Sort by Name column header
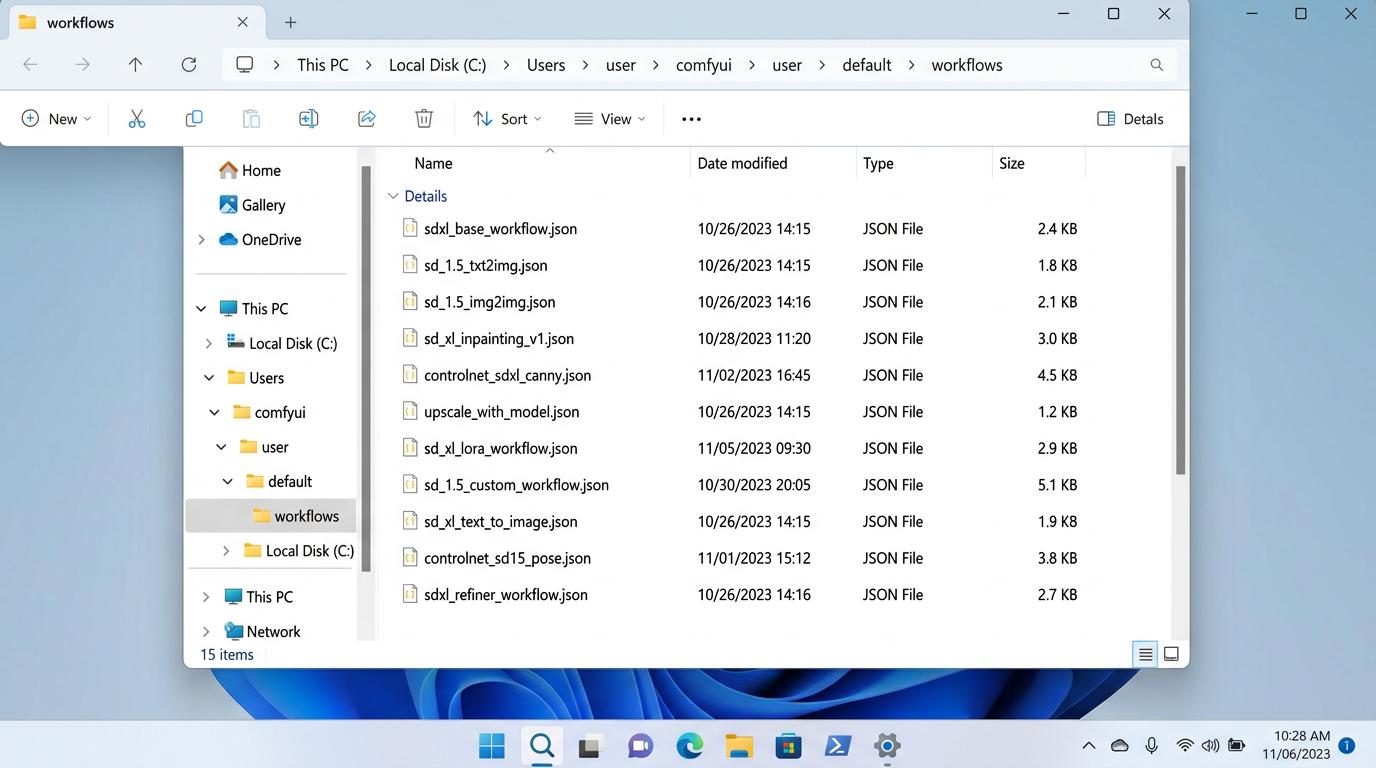 [x=434, y=163]
